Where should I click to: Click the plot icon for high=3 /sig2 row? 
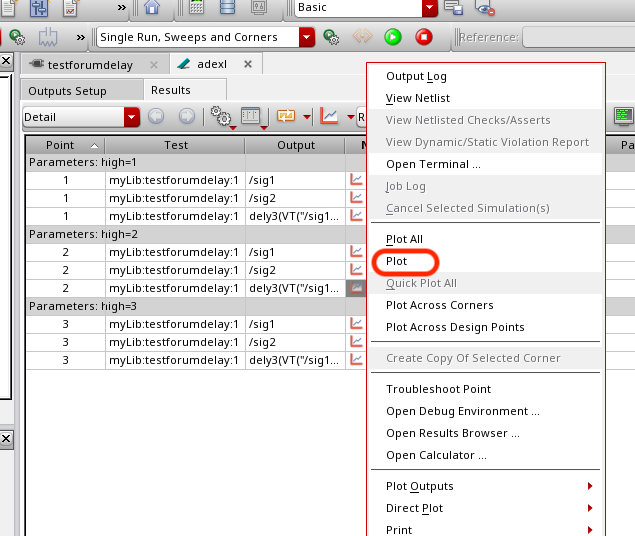click(355, 342)
